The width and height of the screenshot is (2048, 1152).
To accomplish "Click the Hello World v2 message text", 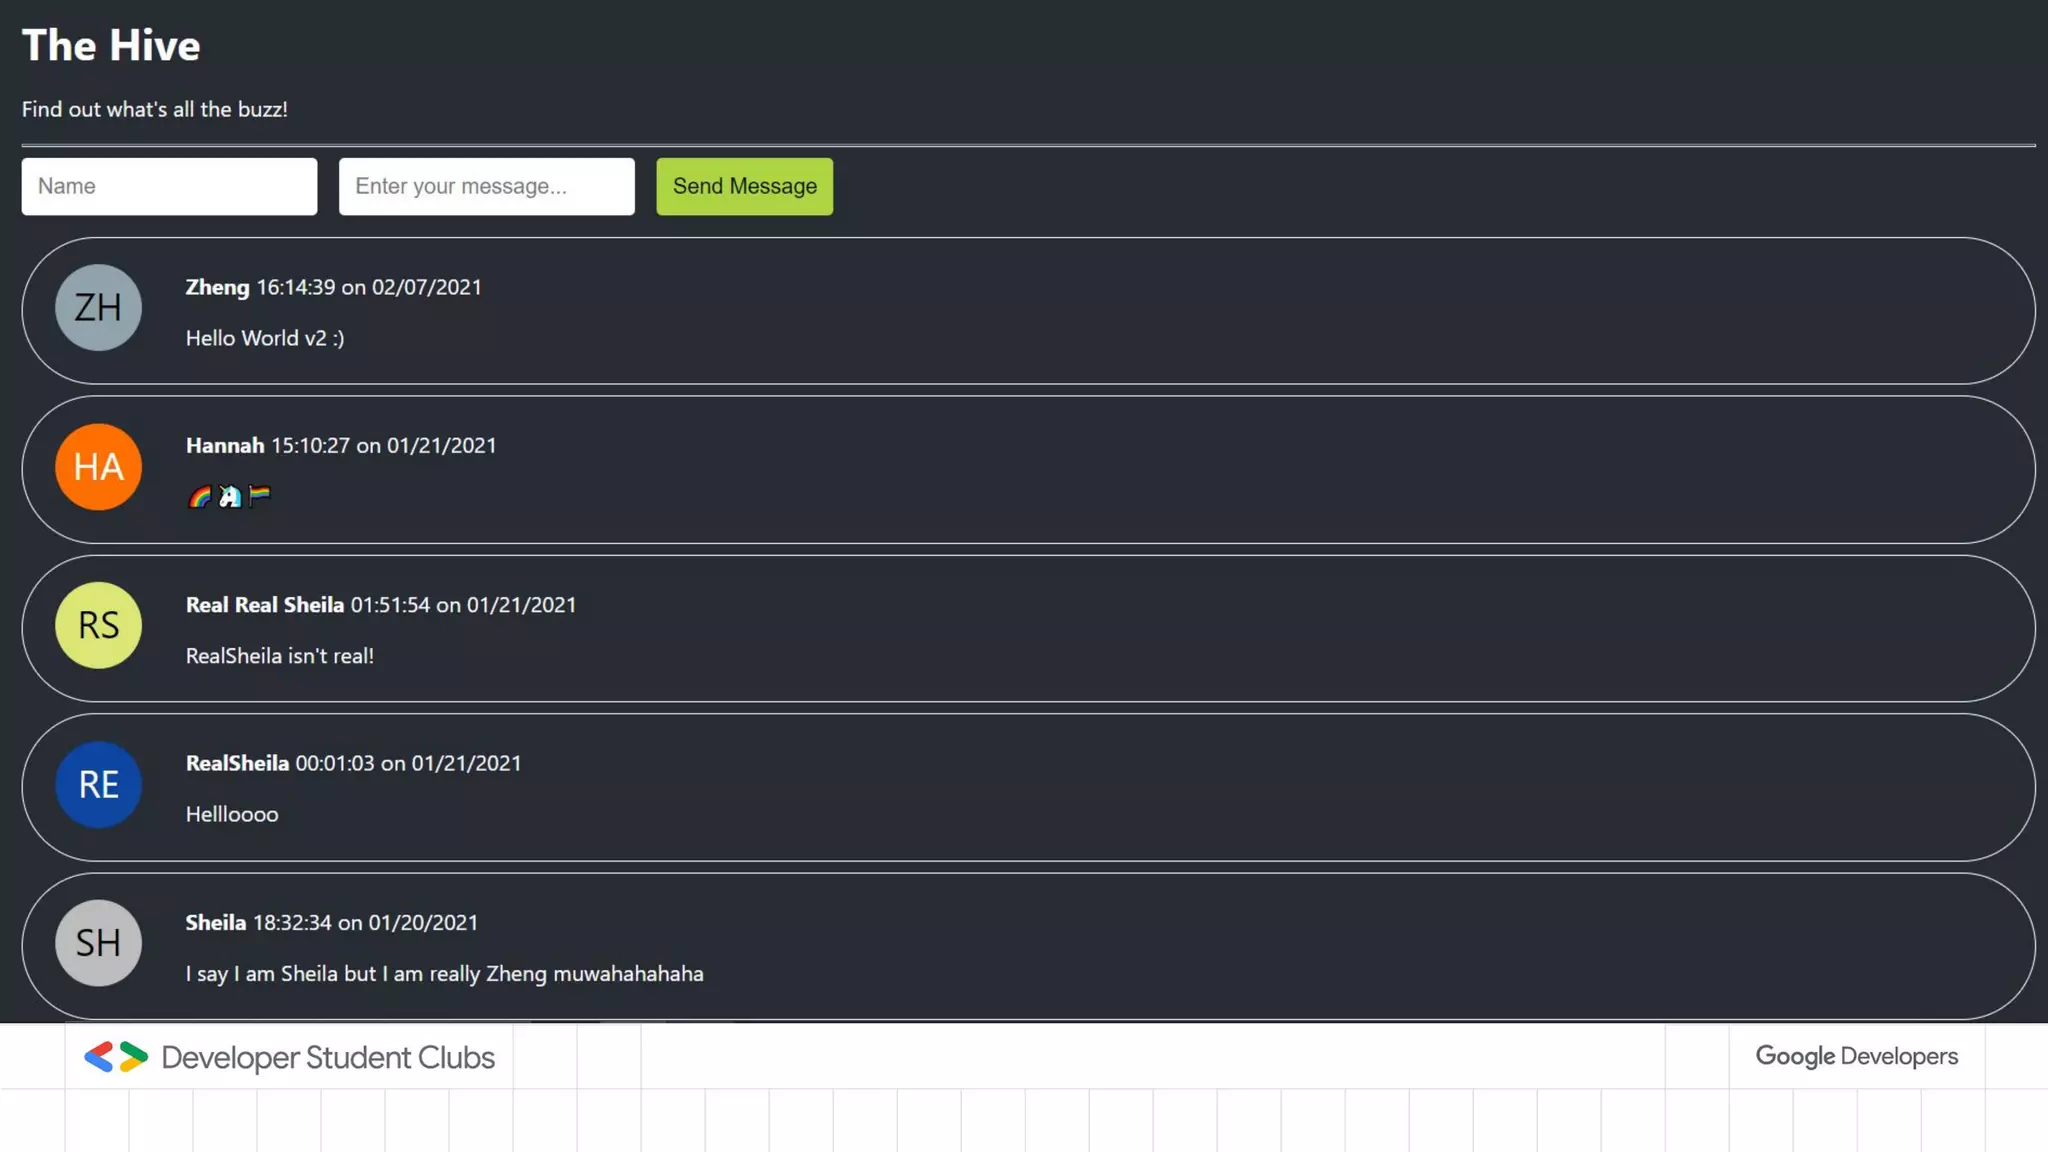I will coord(264,338).
